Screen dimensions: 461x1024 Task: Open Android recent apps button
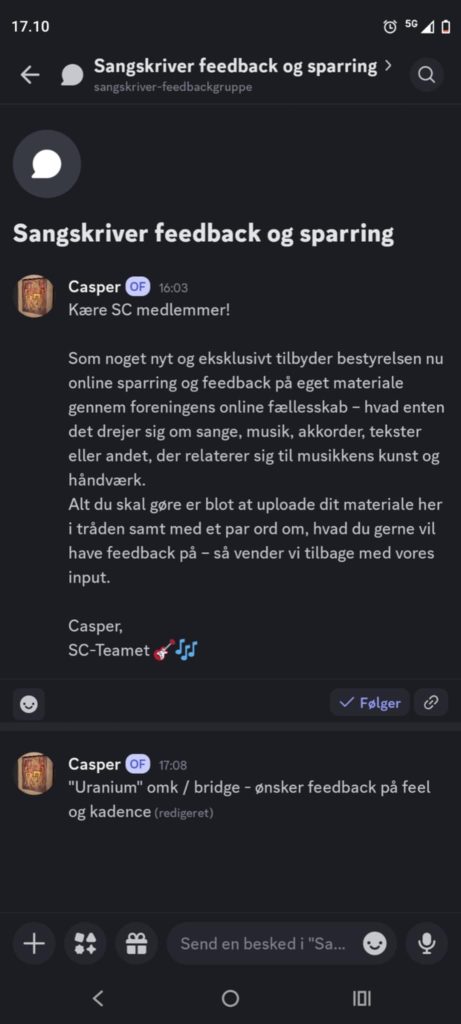pyautogui.click(x=362, y=998)
